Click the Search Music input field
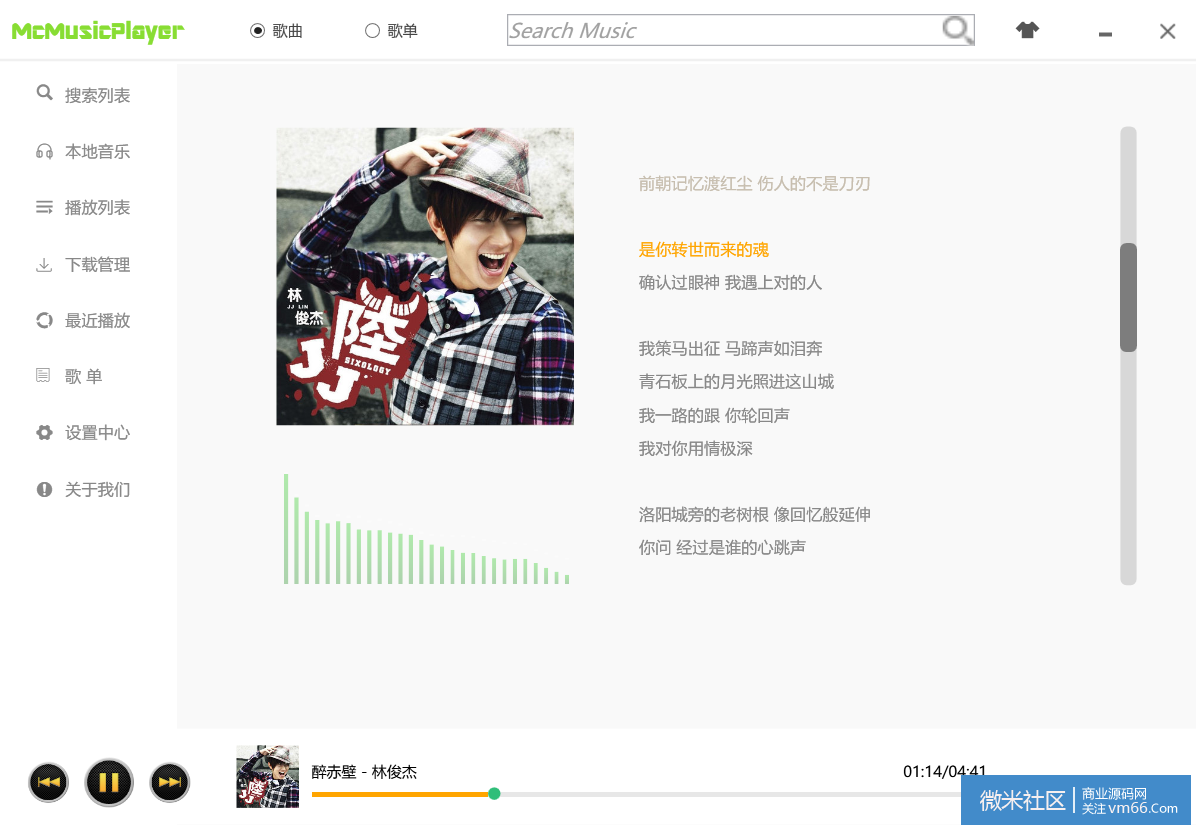The height and width of the screenshot is (825, 1196). [725, 30]
